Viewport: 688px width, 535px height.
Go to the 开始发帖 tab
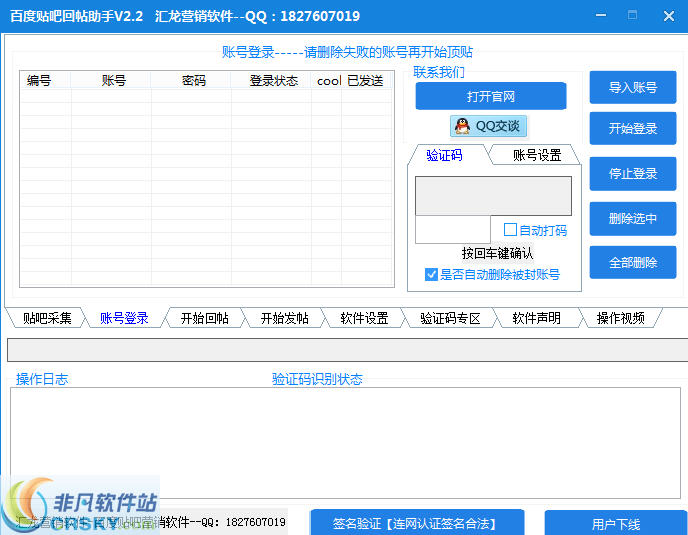(284, 318)
